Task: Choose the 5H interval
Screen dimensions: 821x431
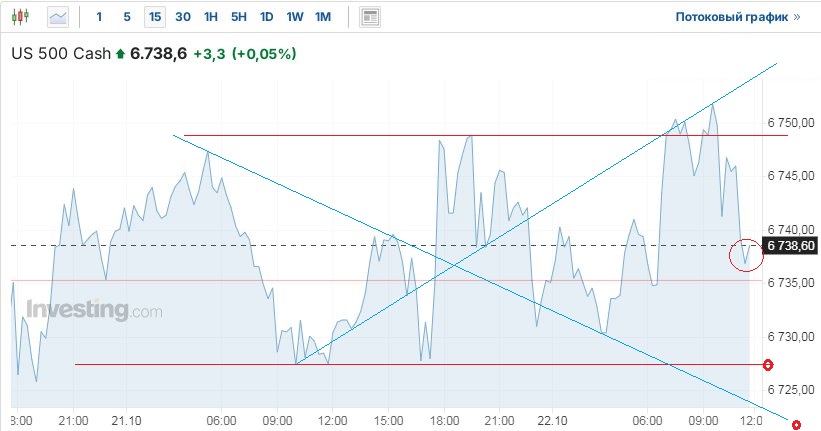Action: (x=238, y=17)
